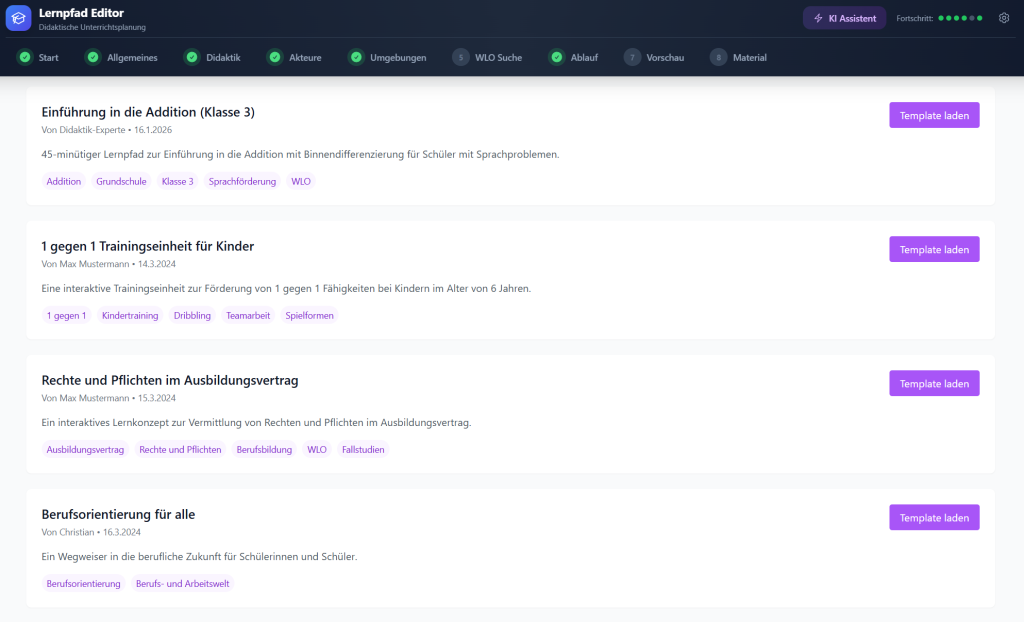Click the Kindertraining tag
Image resolution: width=1024 pixels, height=622 pixels.
130,315
